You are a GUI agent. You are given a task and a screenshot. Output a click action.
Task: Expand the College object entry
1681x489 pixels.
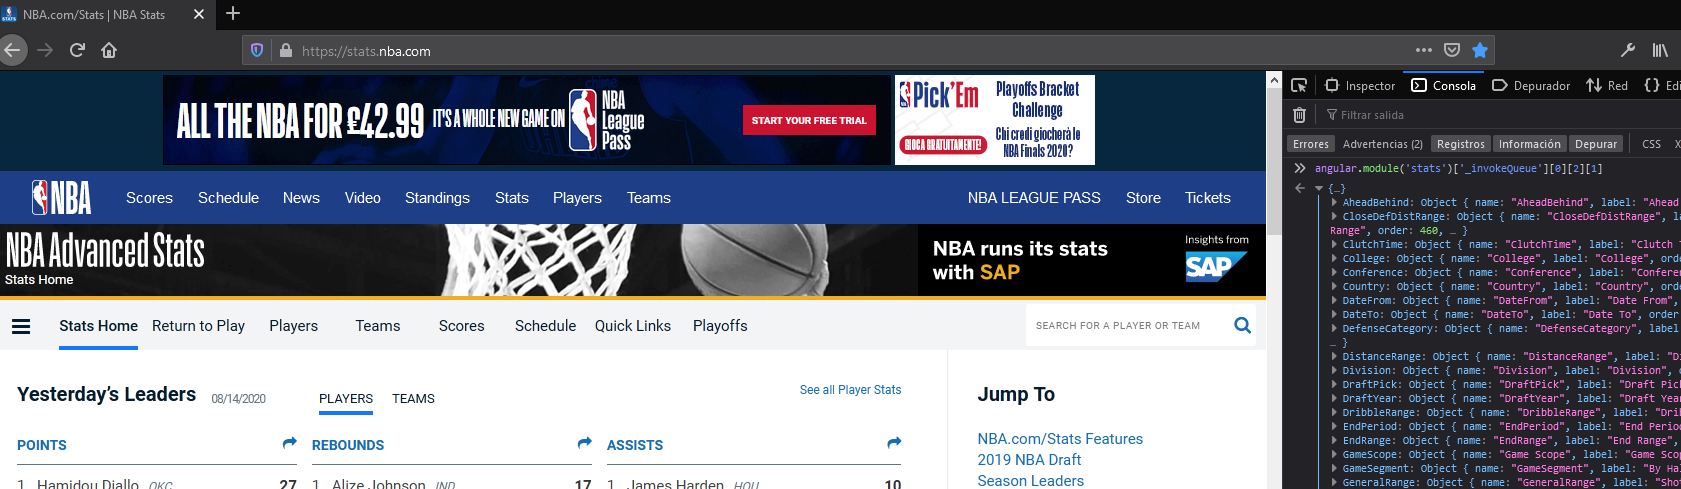pyautogui.click(x=1334, y=258)
